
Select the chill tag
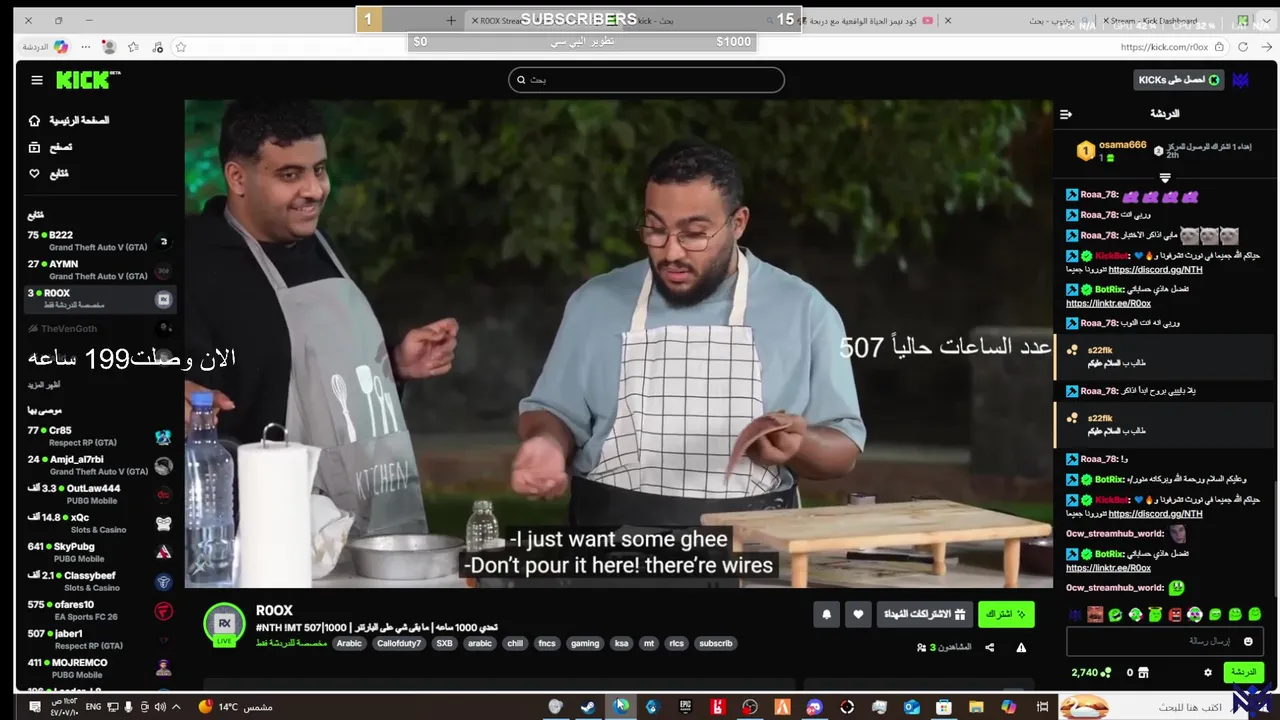click(515, 644)
